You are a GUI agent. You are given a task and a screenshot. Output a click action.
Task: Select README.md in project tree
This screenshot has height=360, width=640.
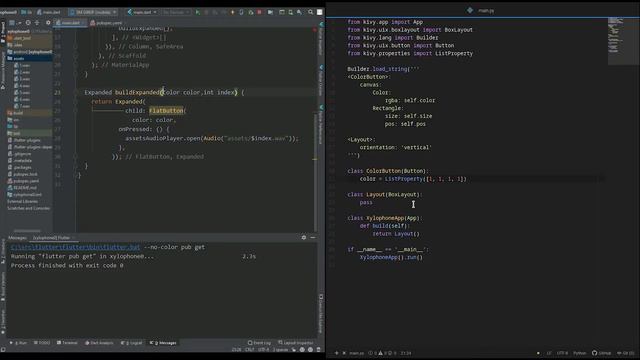(23, 188)
